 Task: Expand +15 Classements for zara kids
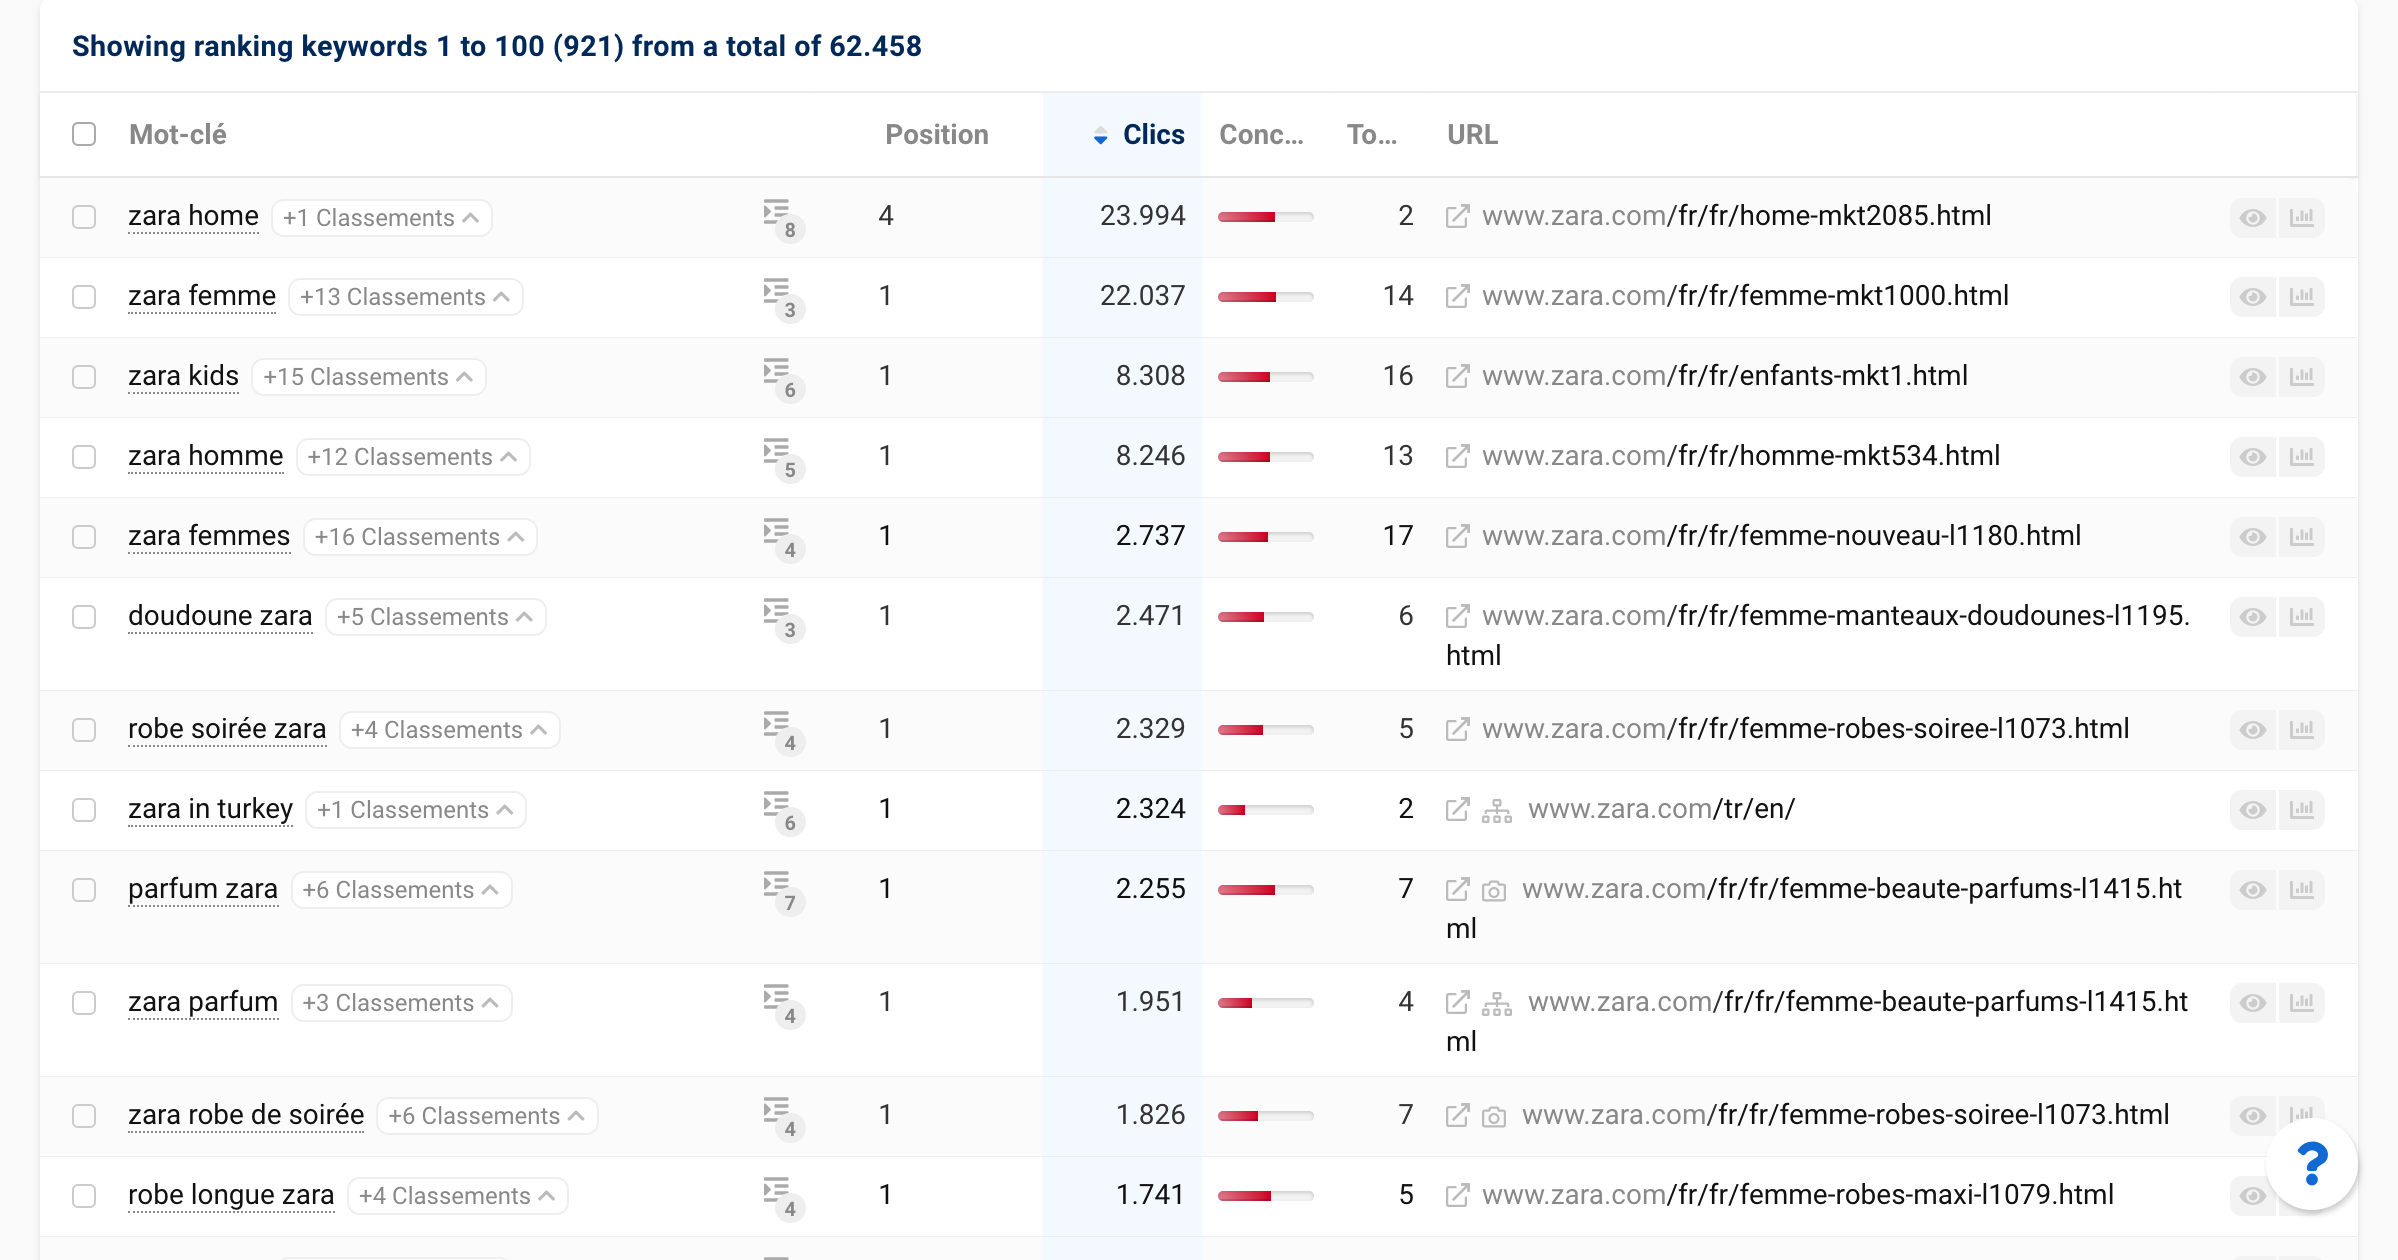(x=368, y=377)
